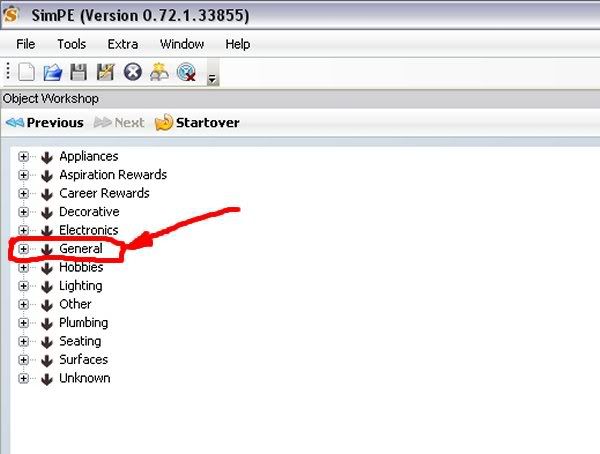Select the Lighting category label
This screenshot has height=454, width=600.
point(81,286)
